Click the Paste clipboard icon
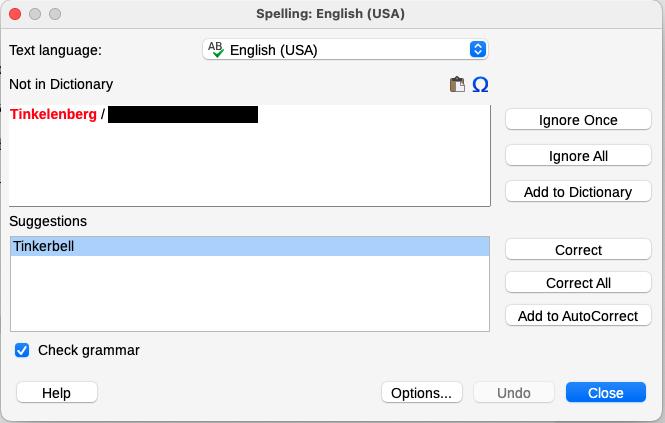The height and width of the screenshot is (423, 665). (457, 85)
